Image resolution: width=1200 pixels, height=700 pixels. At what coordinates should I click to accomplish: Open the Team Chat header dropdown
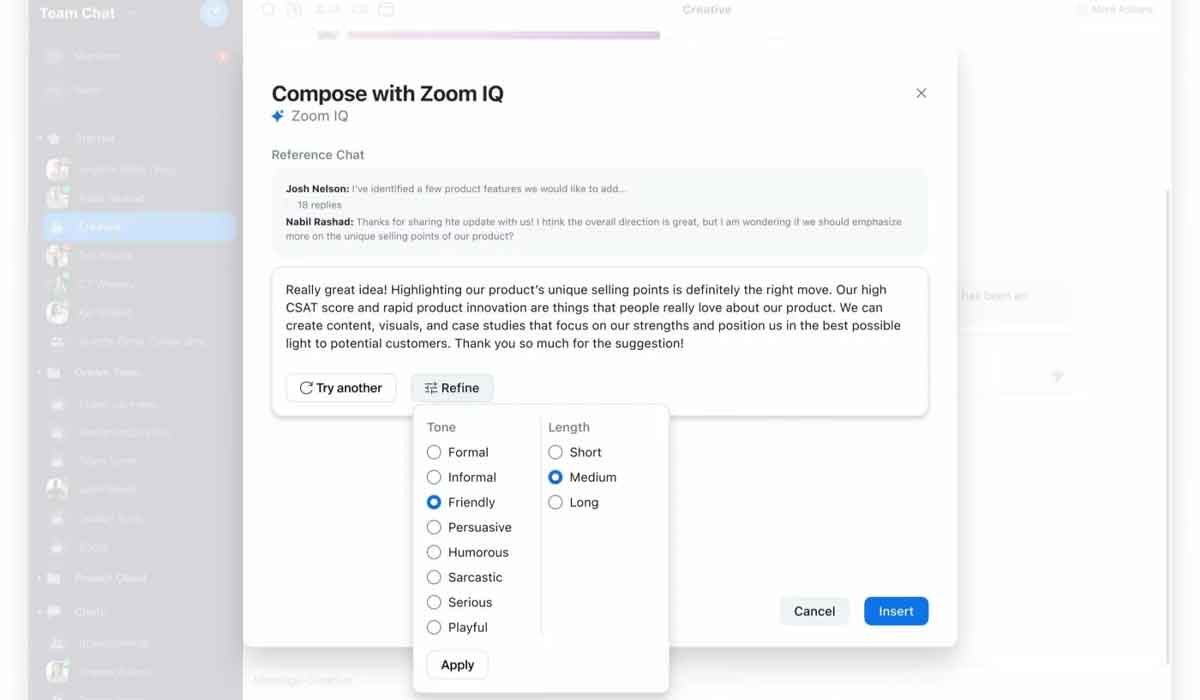click(x=132, y=14)
